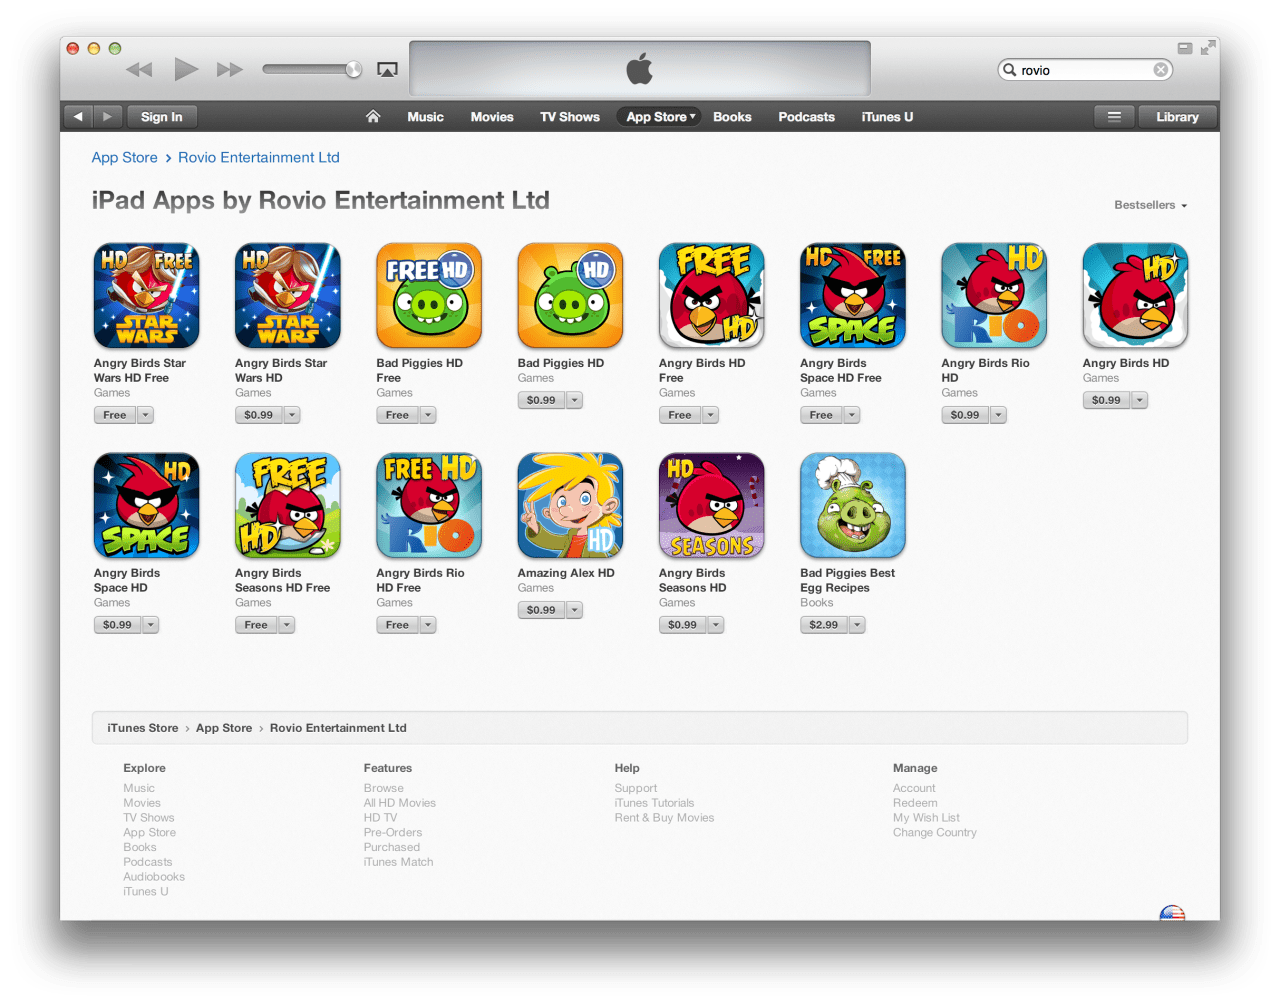The height and width of the screenshot is (1004, 1280).
Task: Clear the rovio search field
Action: [x=1160, y=70]
